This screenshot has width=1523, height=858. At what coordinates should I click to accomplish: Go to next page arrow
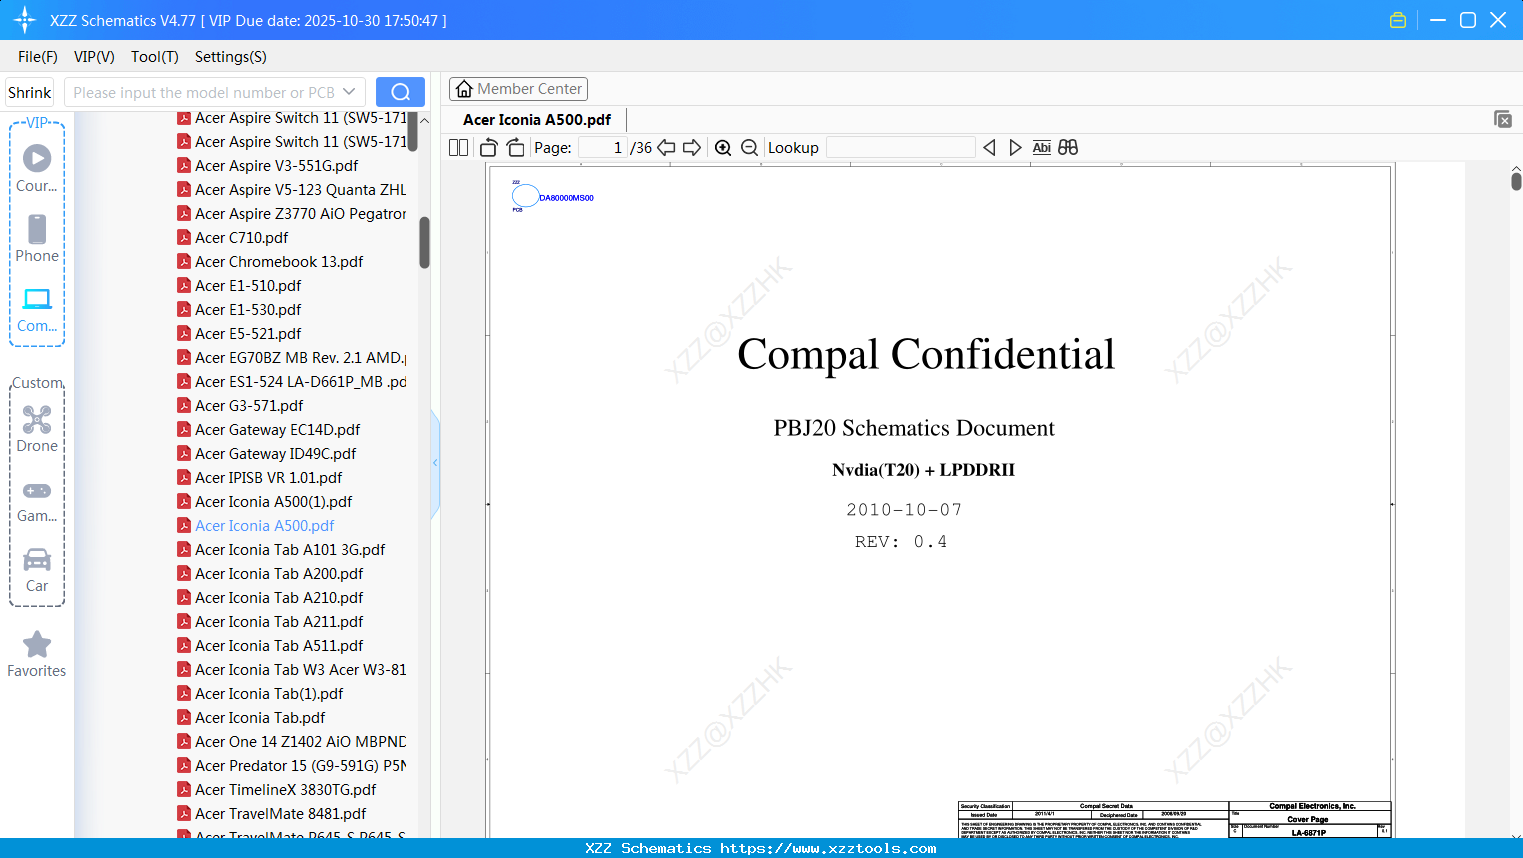(692, 148)
